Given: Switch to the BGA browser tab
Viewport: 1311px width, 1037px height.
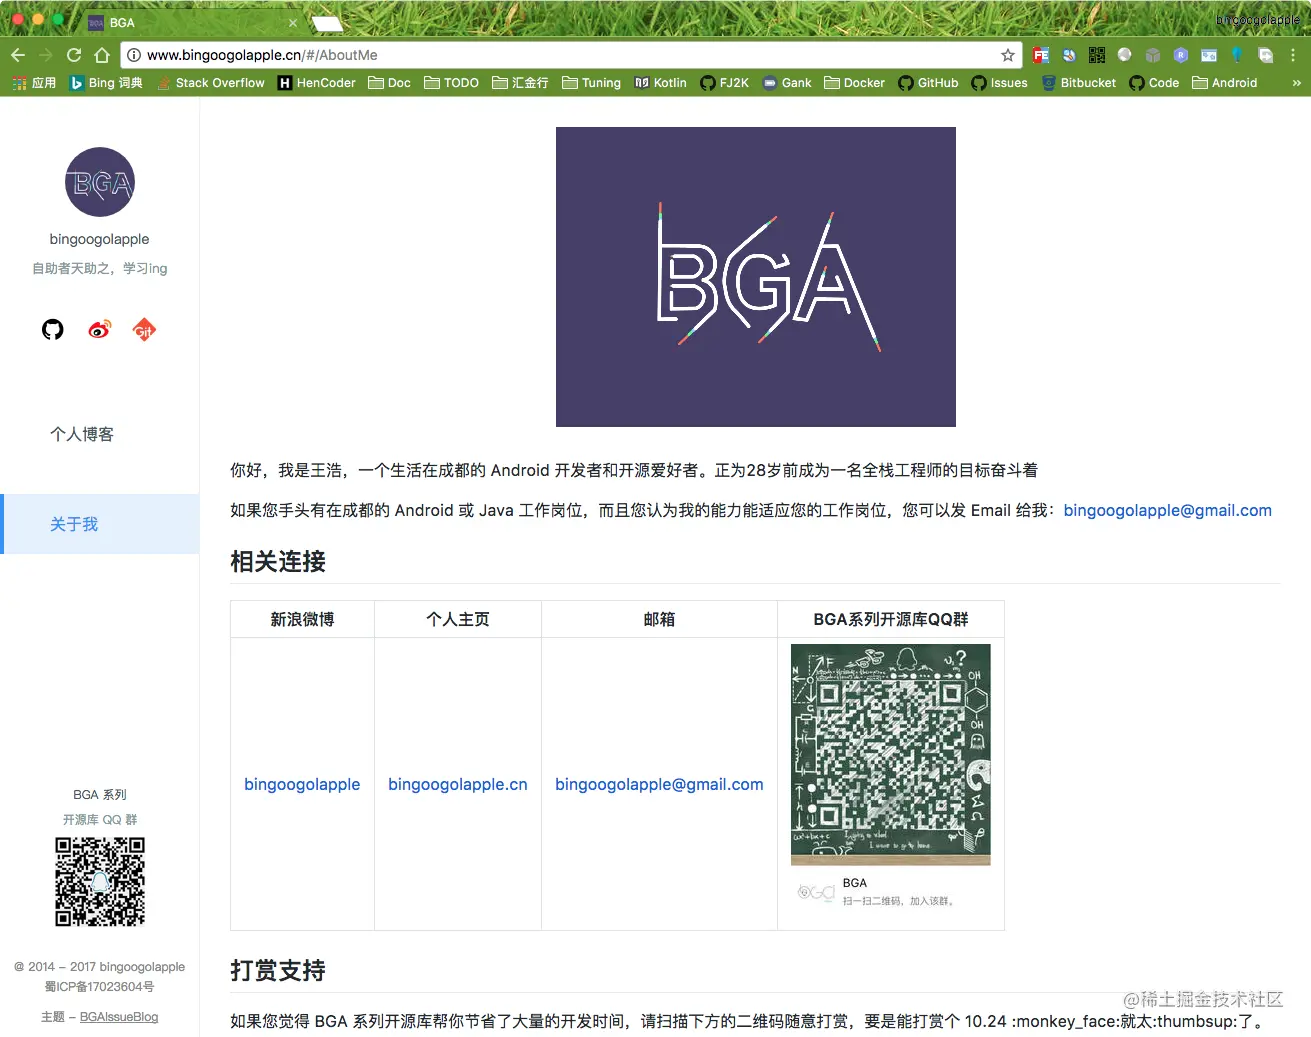Looking at the screenshot, I should pos(120,21).
